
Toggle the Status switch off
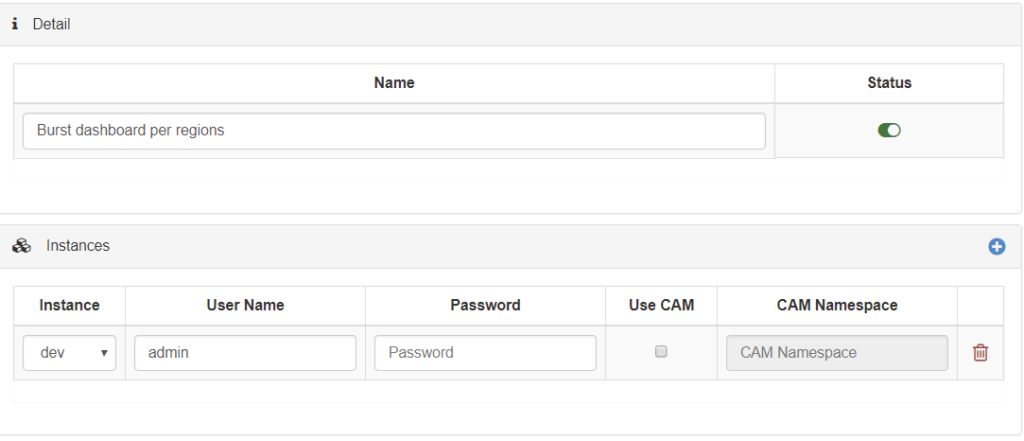pyautogui.click(x=889, y=130)
